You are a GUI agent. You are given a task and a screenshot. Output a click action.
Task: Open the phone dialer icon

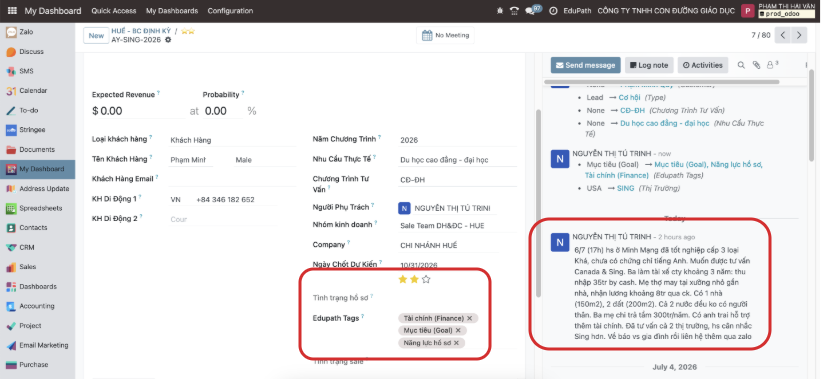[515, 10]
